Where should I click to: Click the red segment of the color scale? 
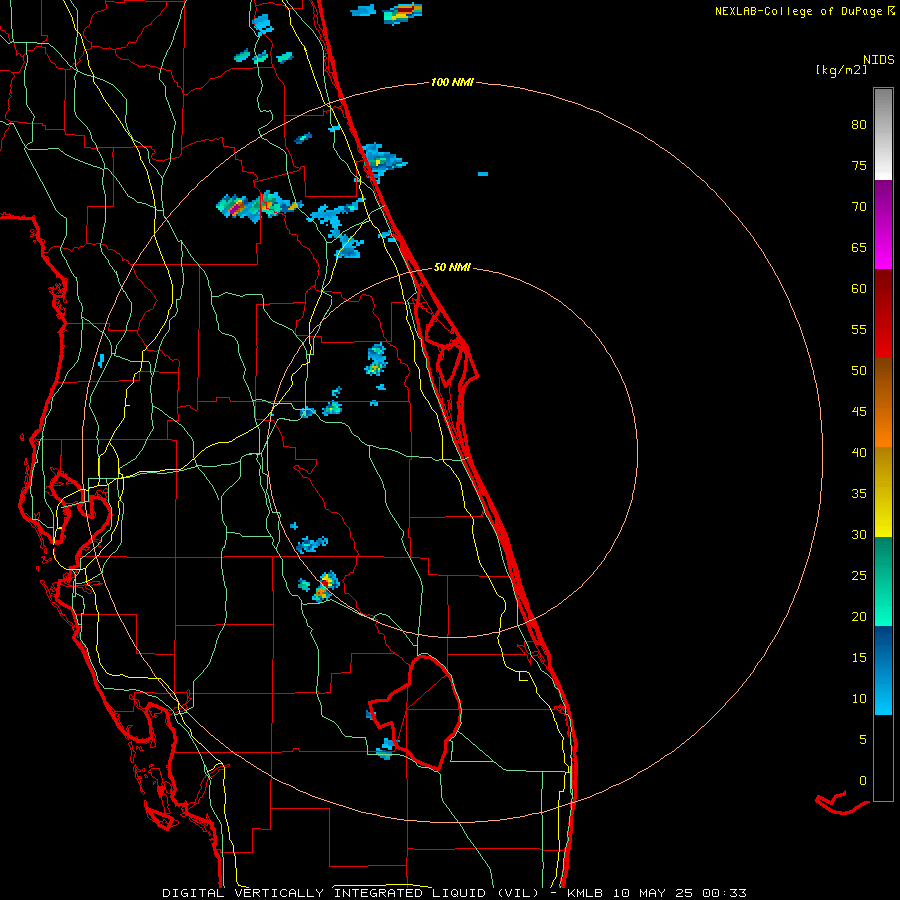pos(883,314)
